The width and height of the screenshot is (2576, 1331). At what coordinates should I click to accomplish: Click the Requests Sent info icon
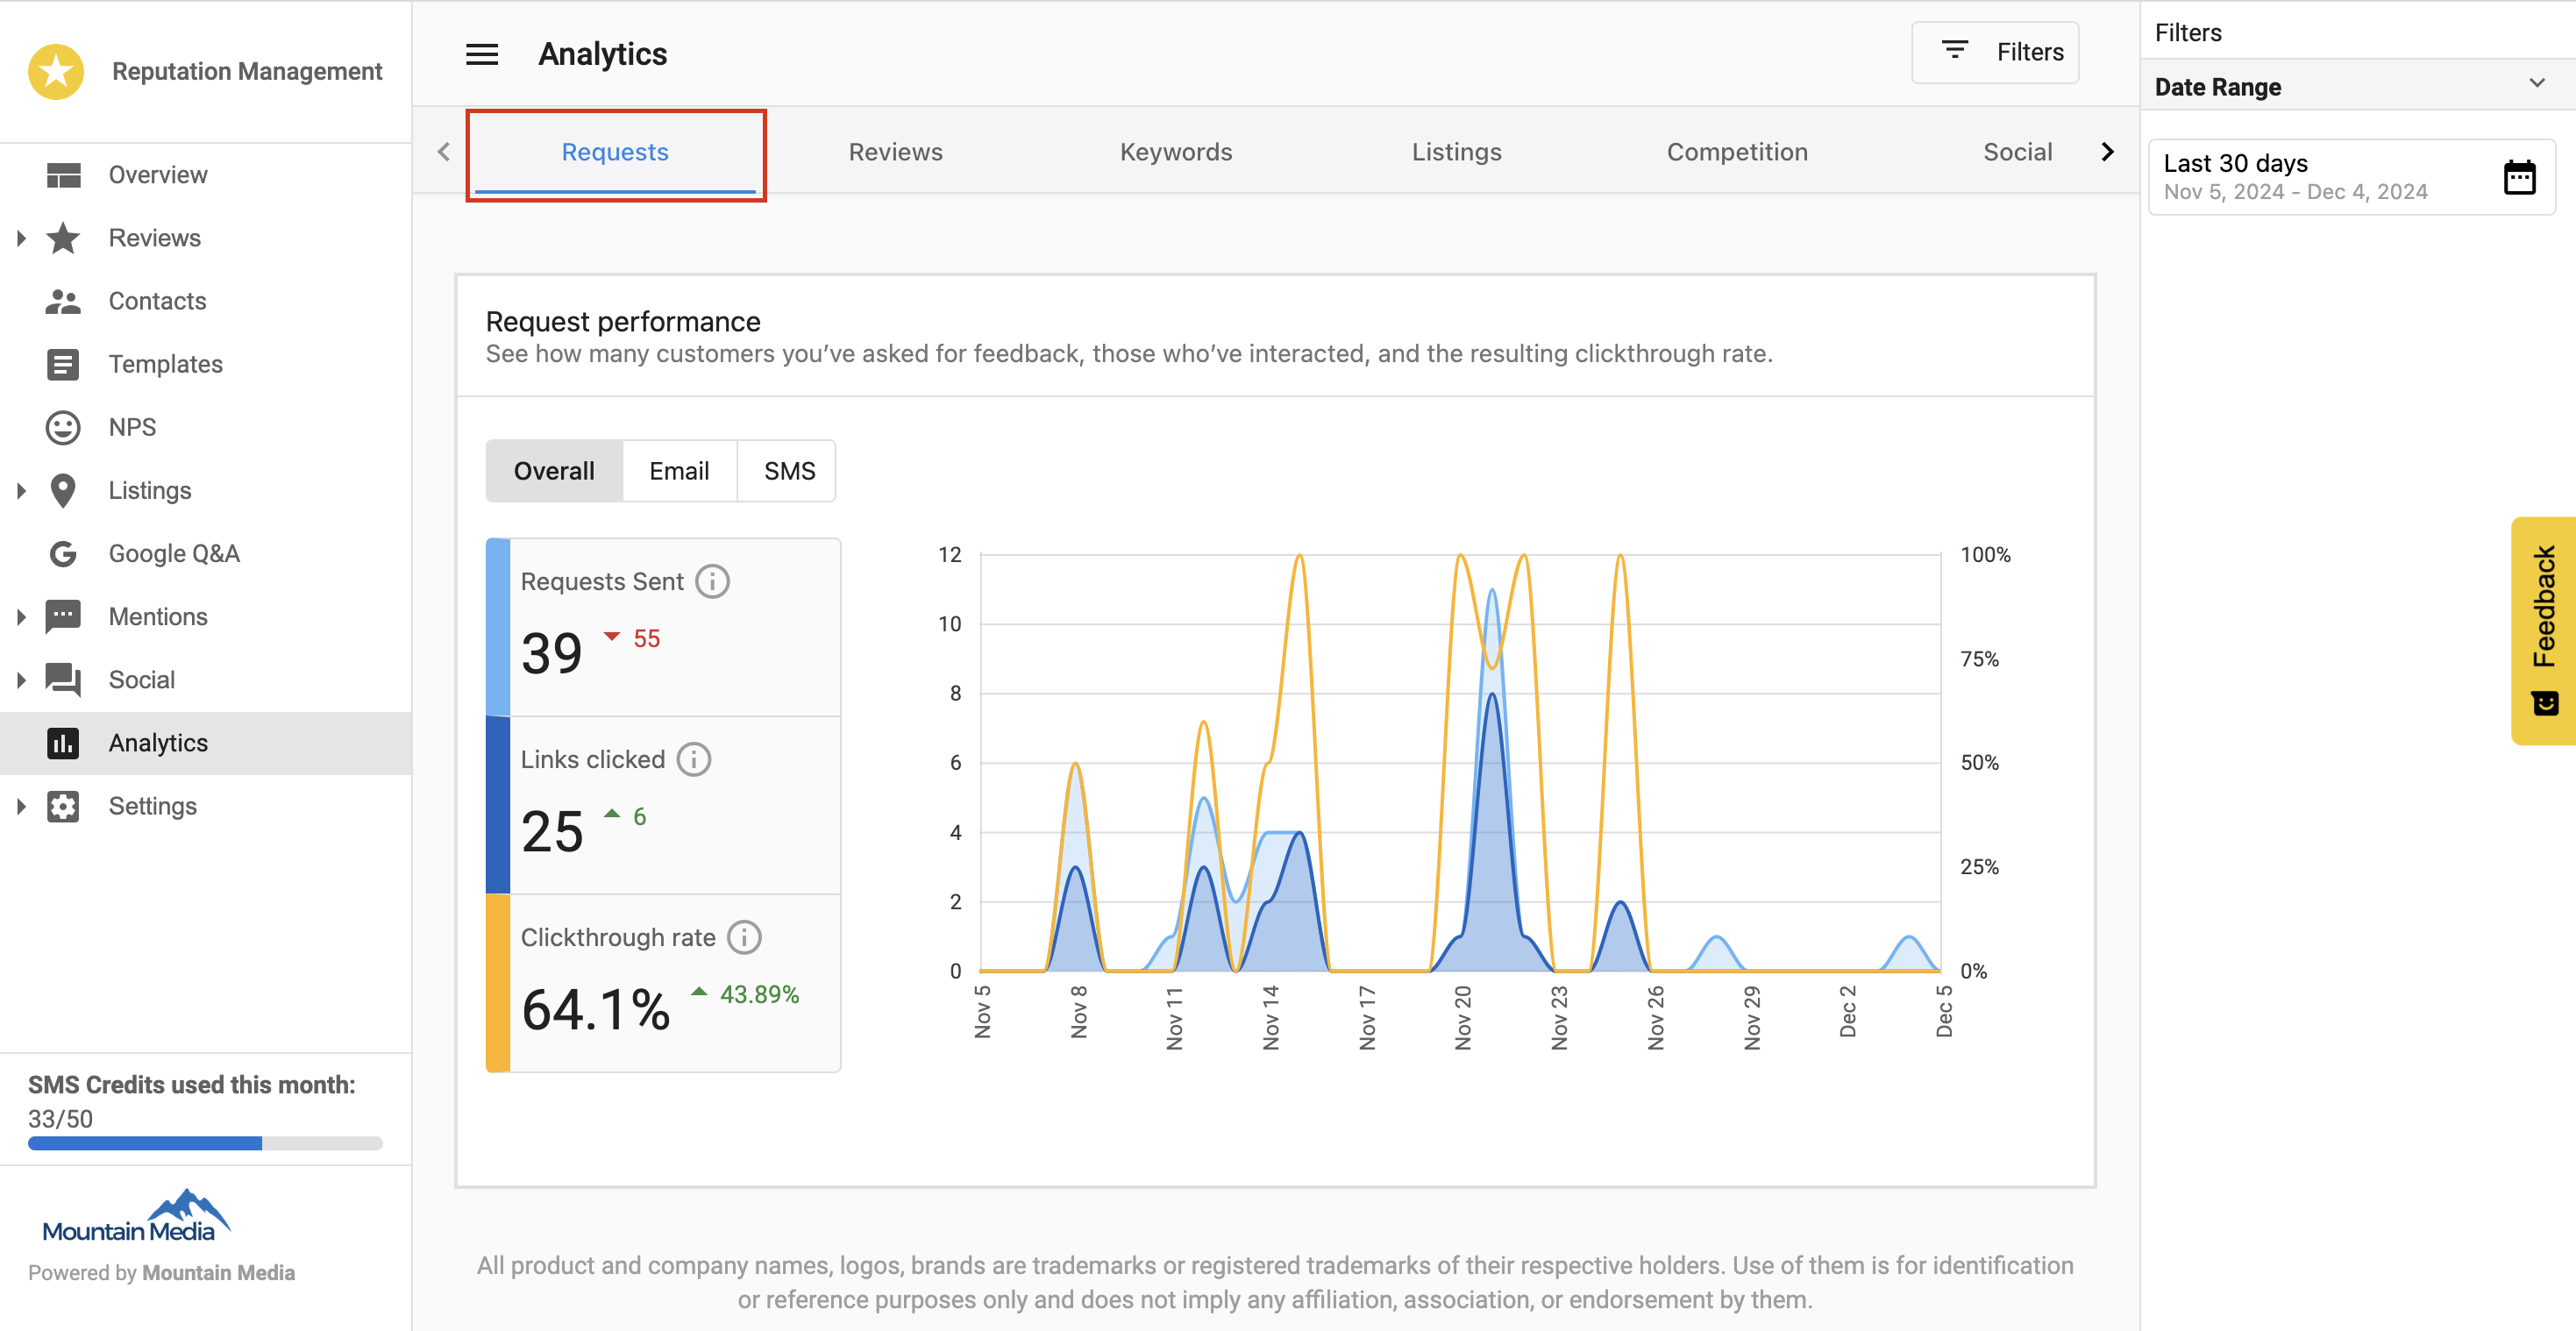point(712,582)
